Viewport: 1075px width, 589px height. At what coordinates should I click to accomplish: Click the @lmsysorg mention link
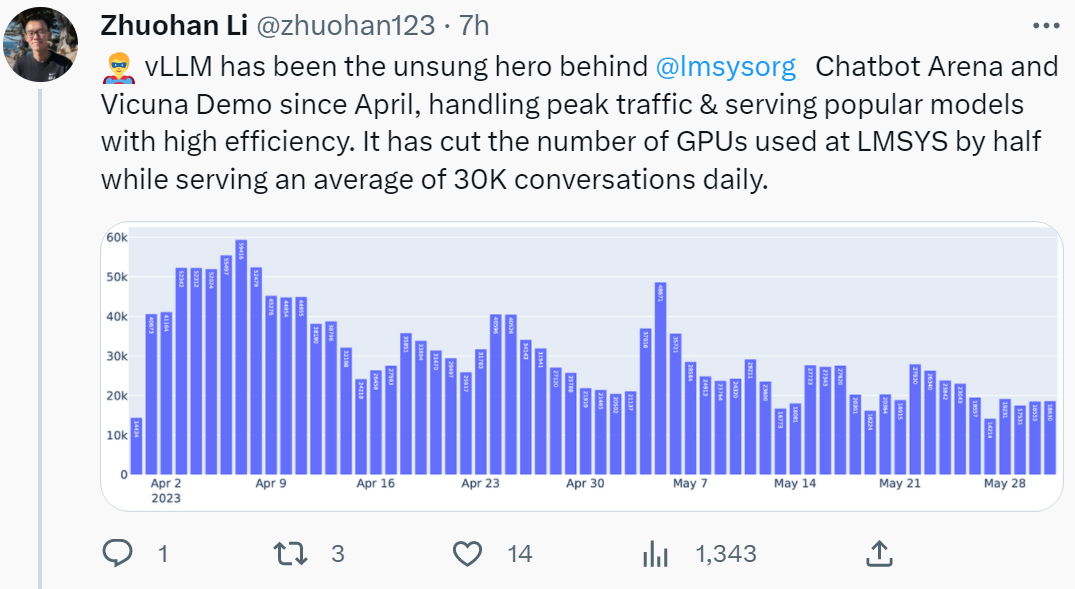coord(725,67)
